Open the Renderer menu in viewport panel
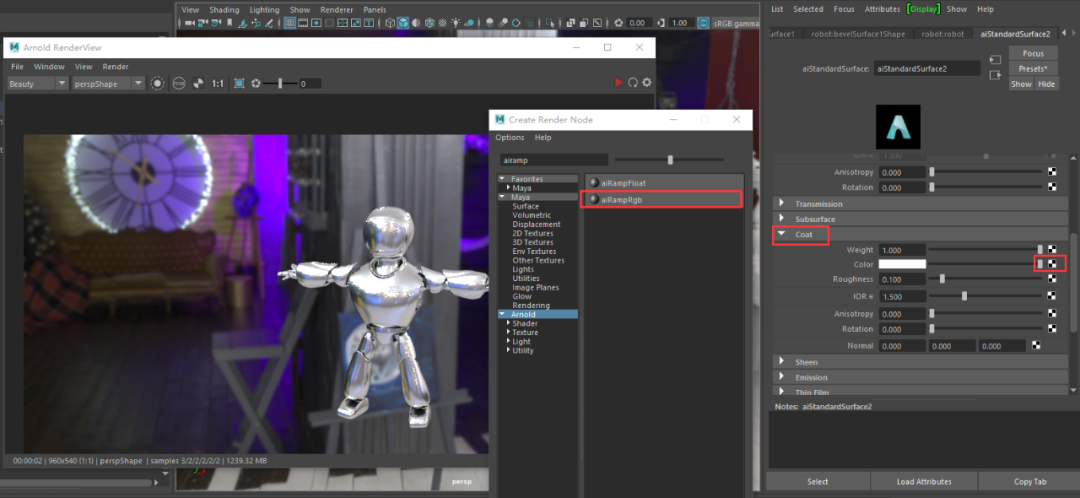1080x498 pixels. 338,10
